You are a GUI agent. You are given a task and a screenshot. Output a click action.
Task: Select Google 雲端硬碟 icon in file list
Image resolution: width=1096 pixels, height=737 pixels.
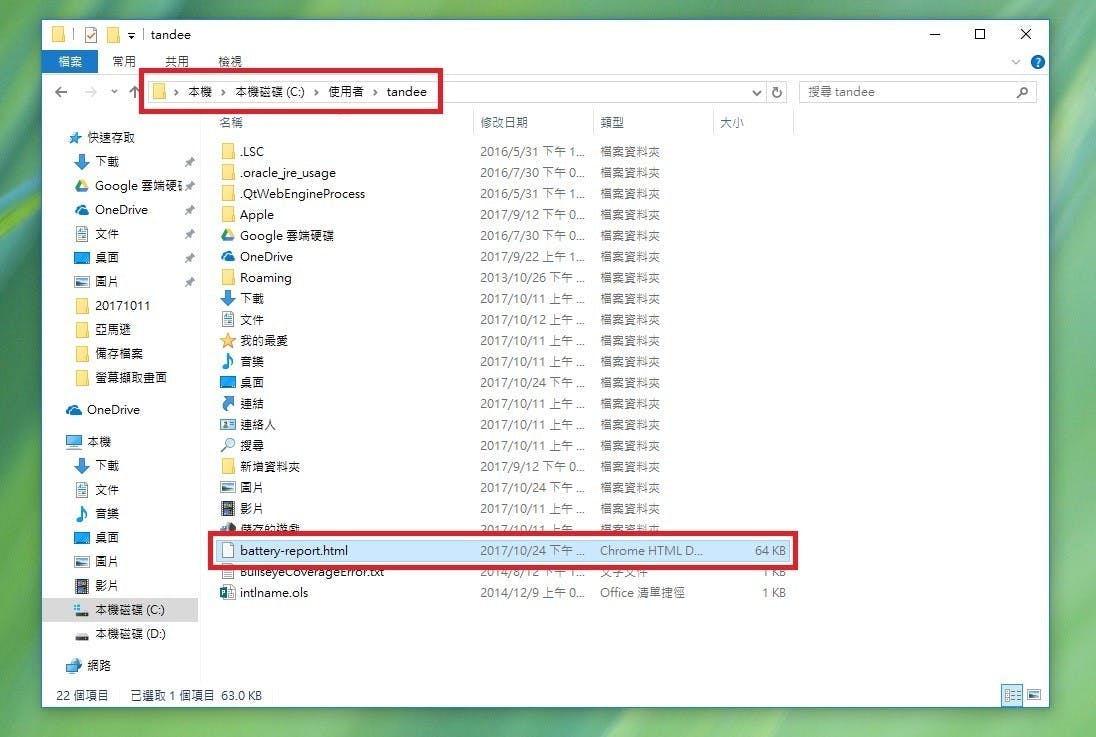click(x=228, y=235)
